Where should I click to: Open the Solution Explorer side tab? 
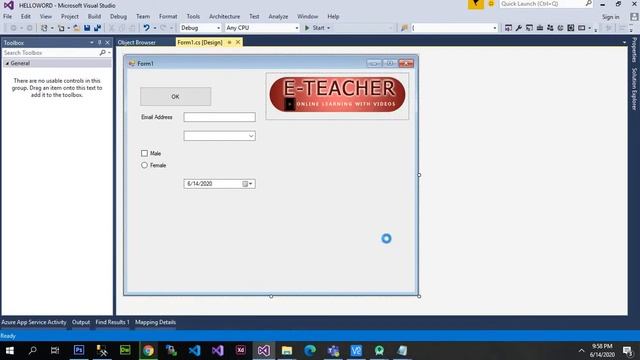[x=634, y=89]
